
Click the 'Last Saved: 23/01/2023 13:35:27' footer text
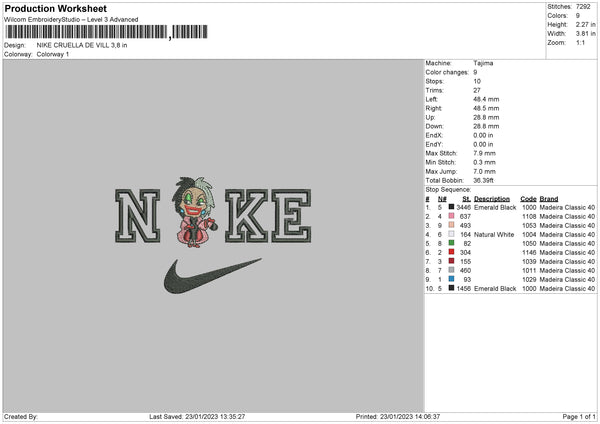[197, 416]
